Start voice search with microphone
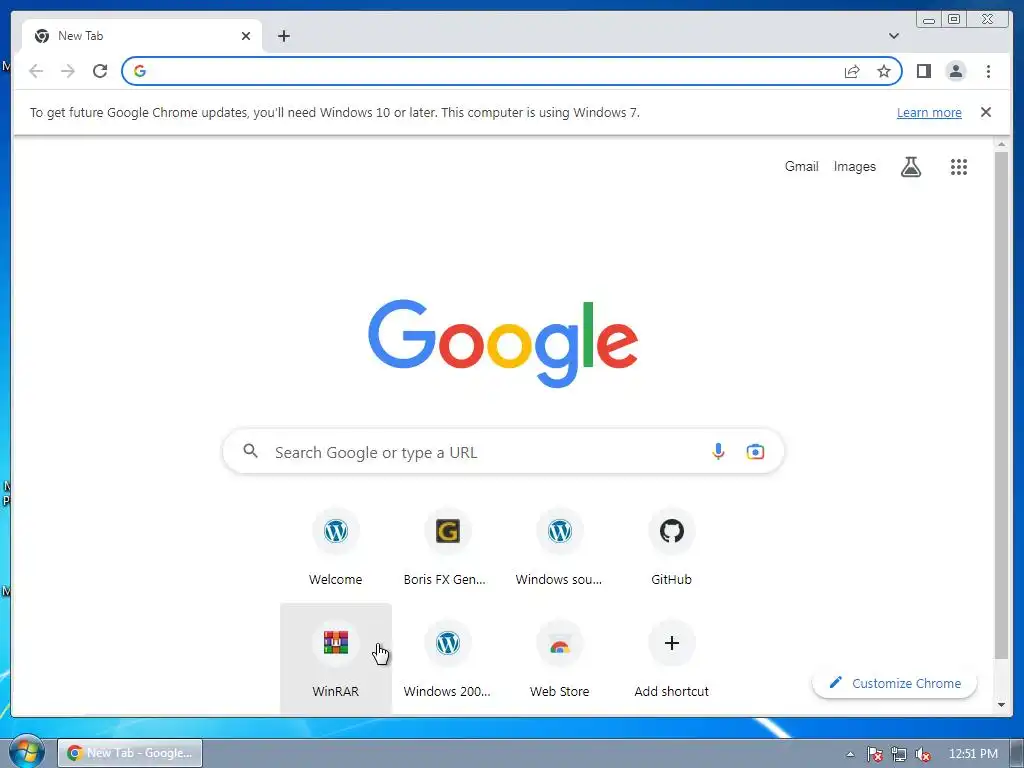Viewport: 1024px width, 768px height. click(718, 451)
